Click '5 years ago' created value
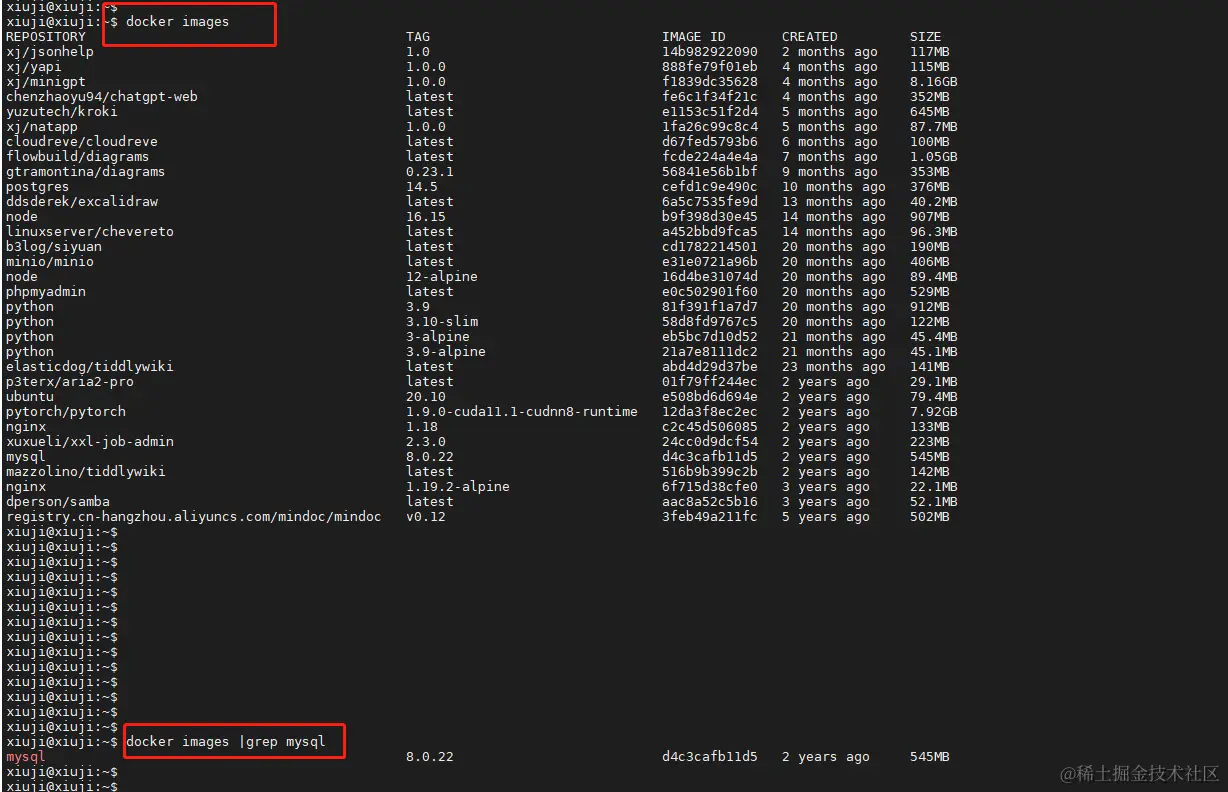Image resolution: width=1228 pixels, height=792 pixels. [826, 516]
